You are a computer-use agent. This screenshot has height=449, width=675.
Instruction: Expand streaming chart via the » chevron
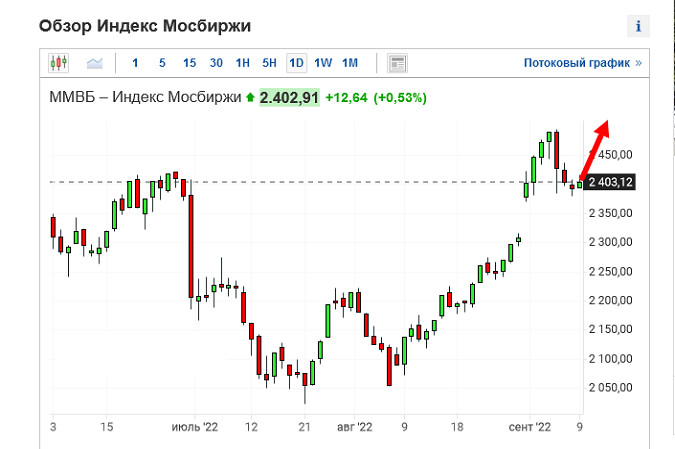click(x=638, y=63)
